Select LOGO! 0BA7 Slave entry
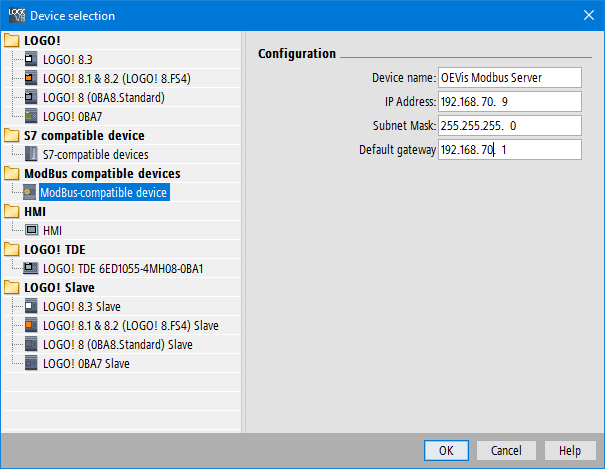Image resolution: width=605 pixels, height=469 pixels. [86, 364]
